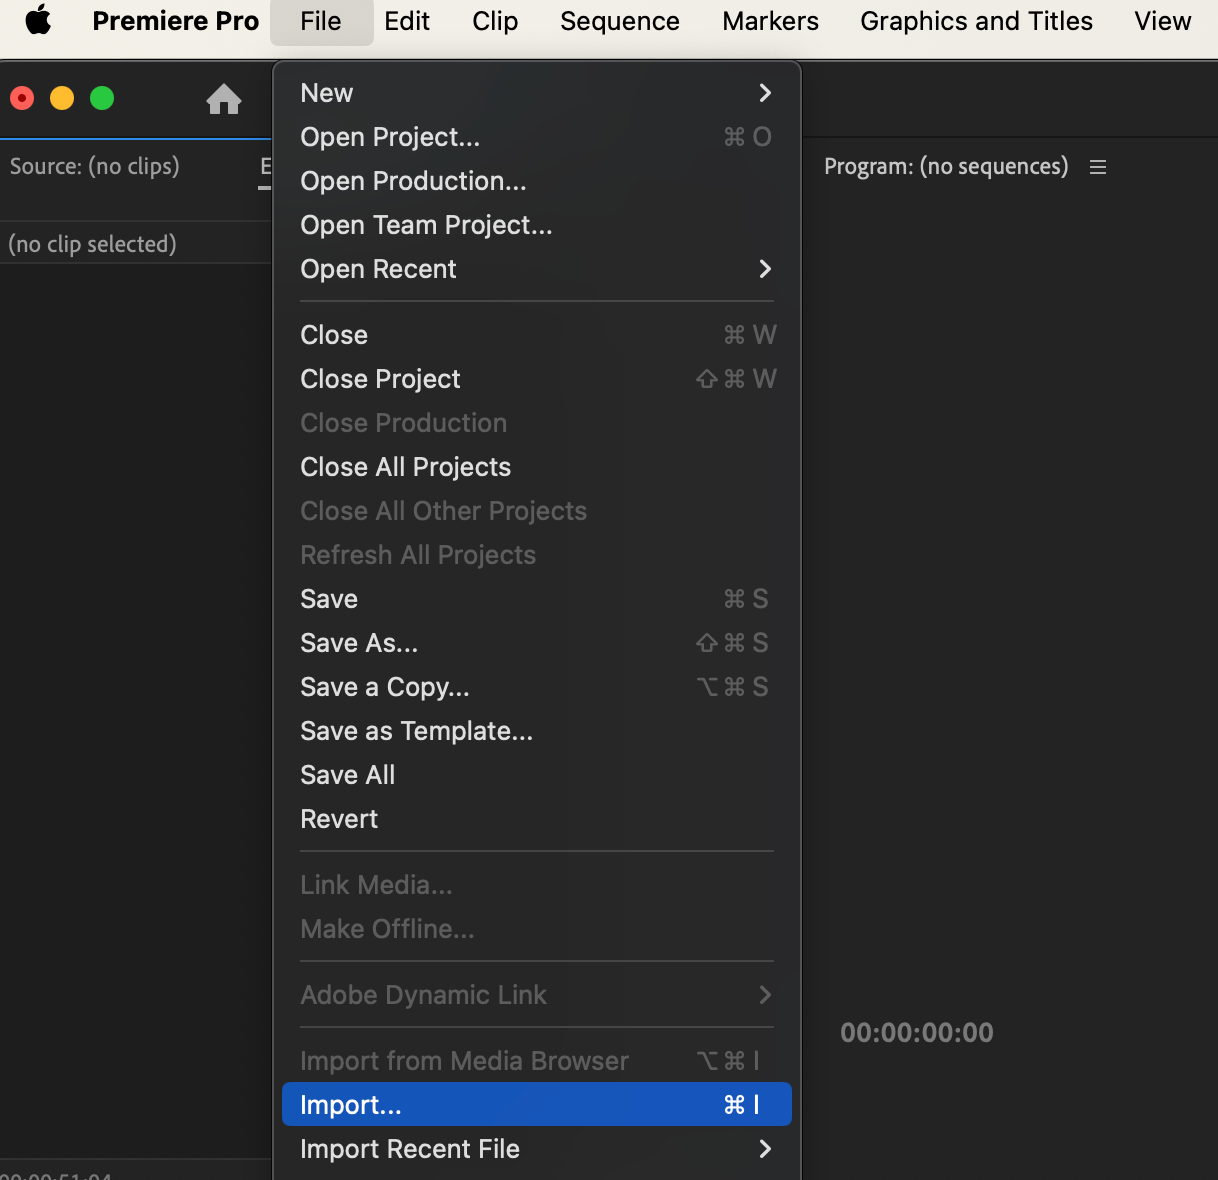1218x1180 pixels.
Task: Open the Program monitor panel menu icon
Action: click(x=1098, y=167)
